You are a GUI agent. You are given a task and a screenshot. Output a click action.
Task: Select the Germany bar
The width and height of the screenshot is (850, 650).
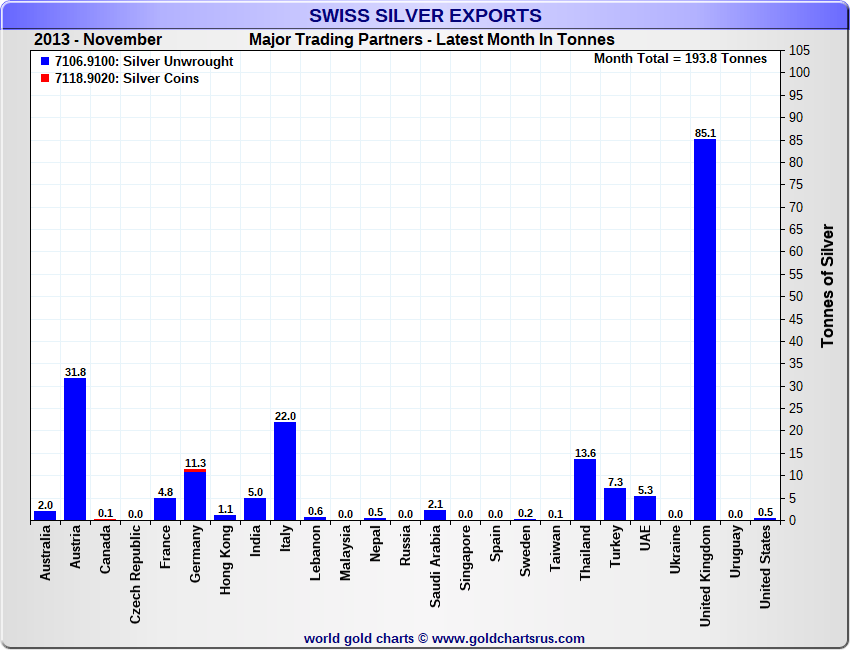(195, 496)
